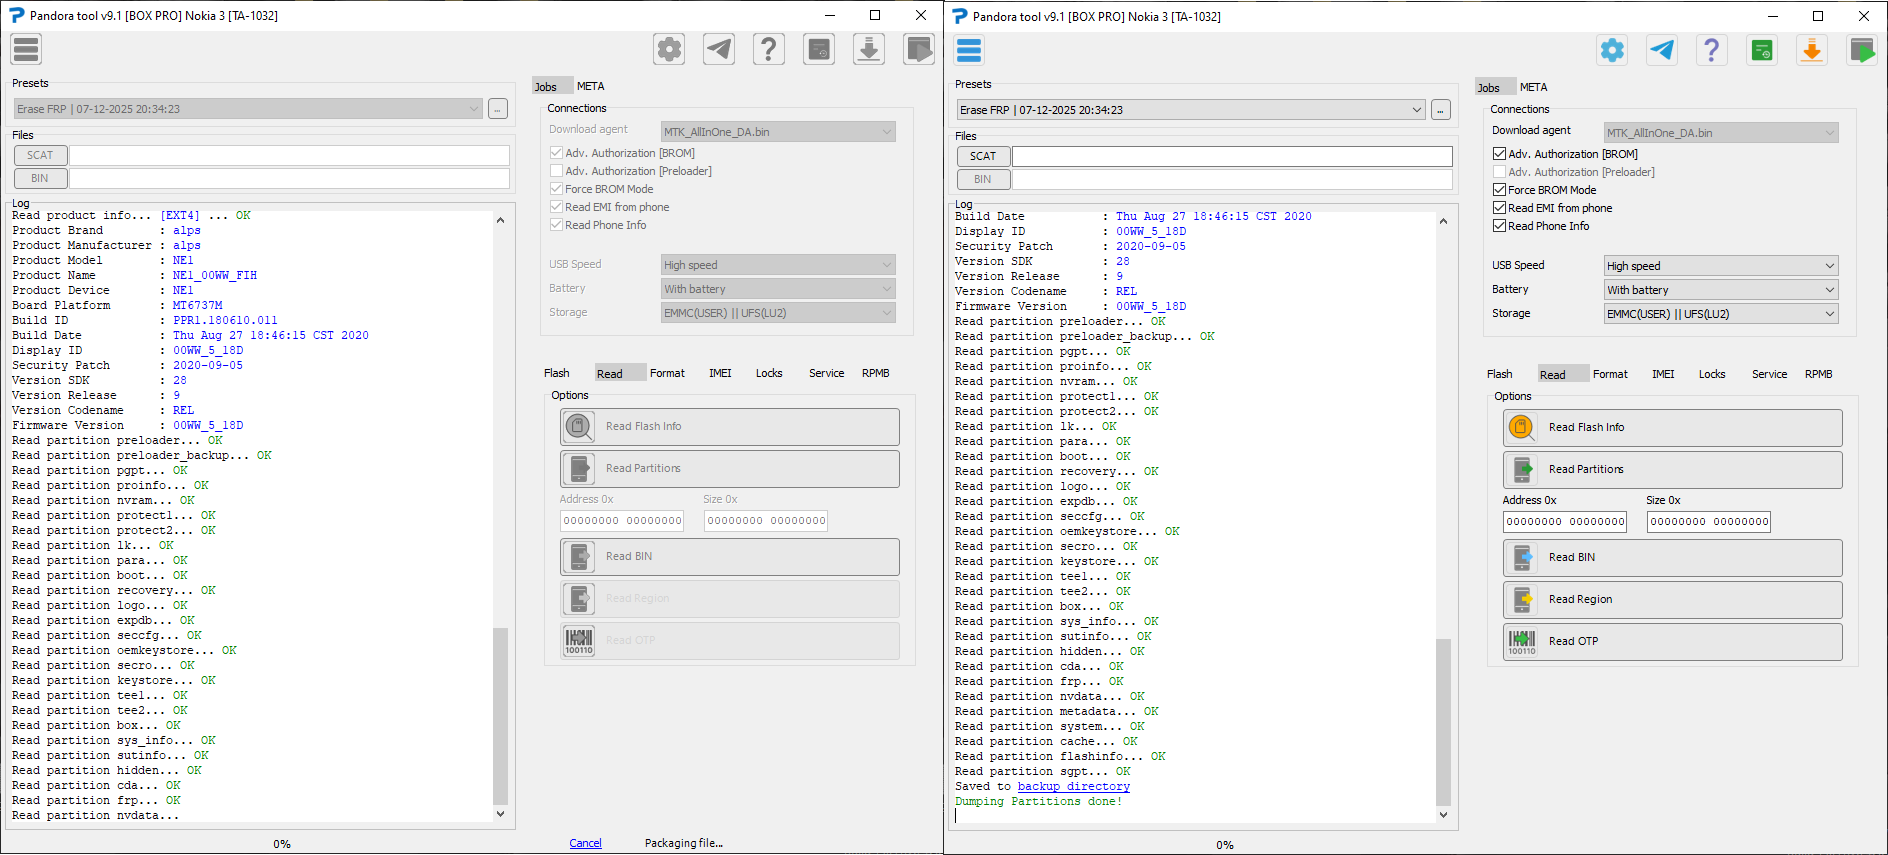Screen dimensions: 1888x855
Task: Toggle Read EMI from phone, right window
Action: pyautogui.click(x=1499, y=208)
